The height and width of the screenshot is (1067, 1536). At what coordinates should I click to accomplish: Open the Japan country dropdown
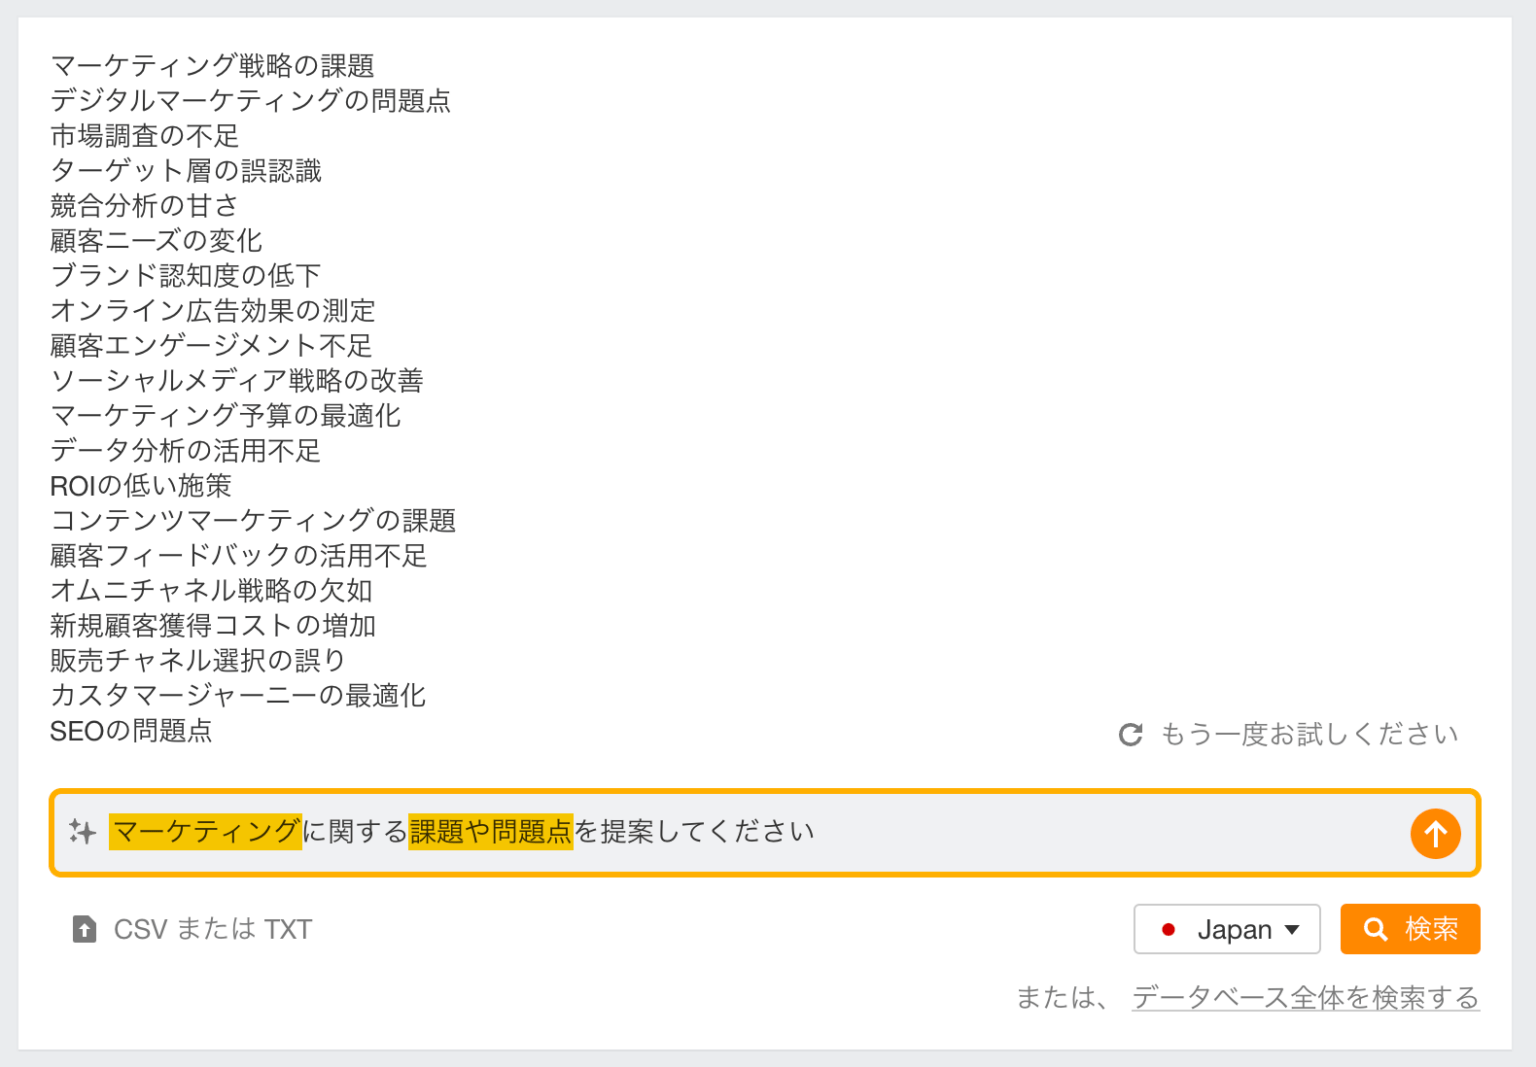(x=1227, y=929)
